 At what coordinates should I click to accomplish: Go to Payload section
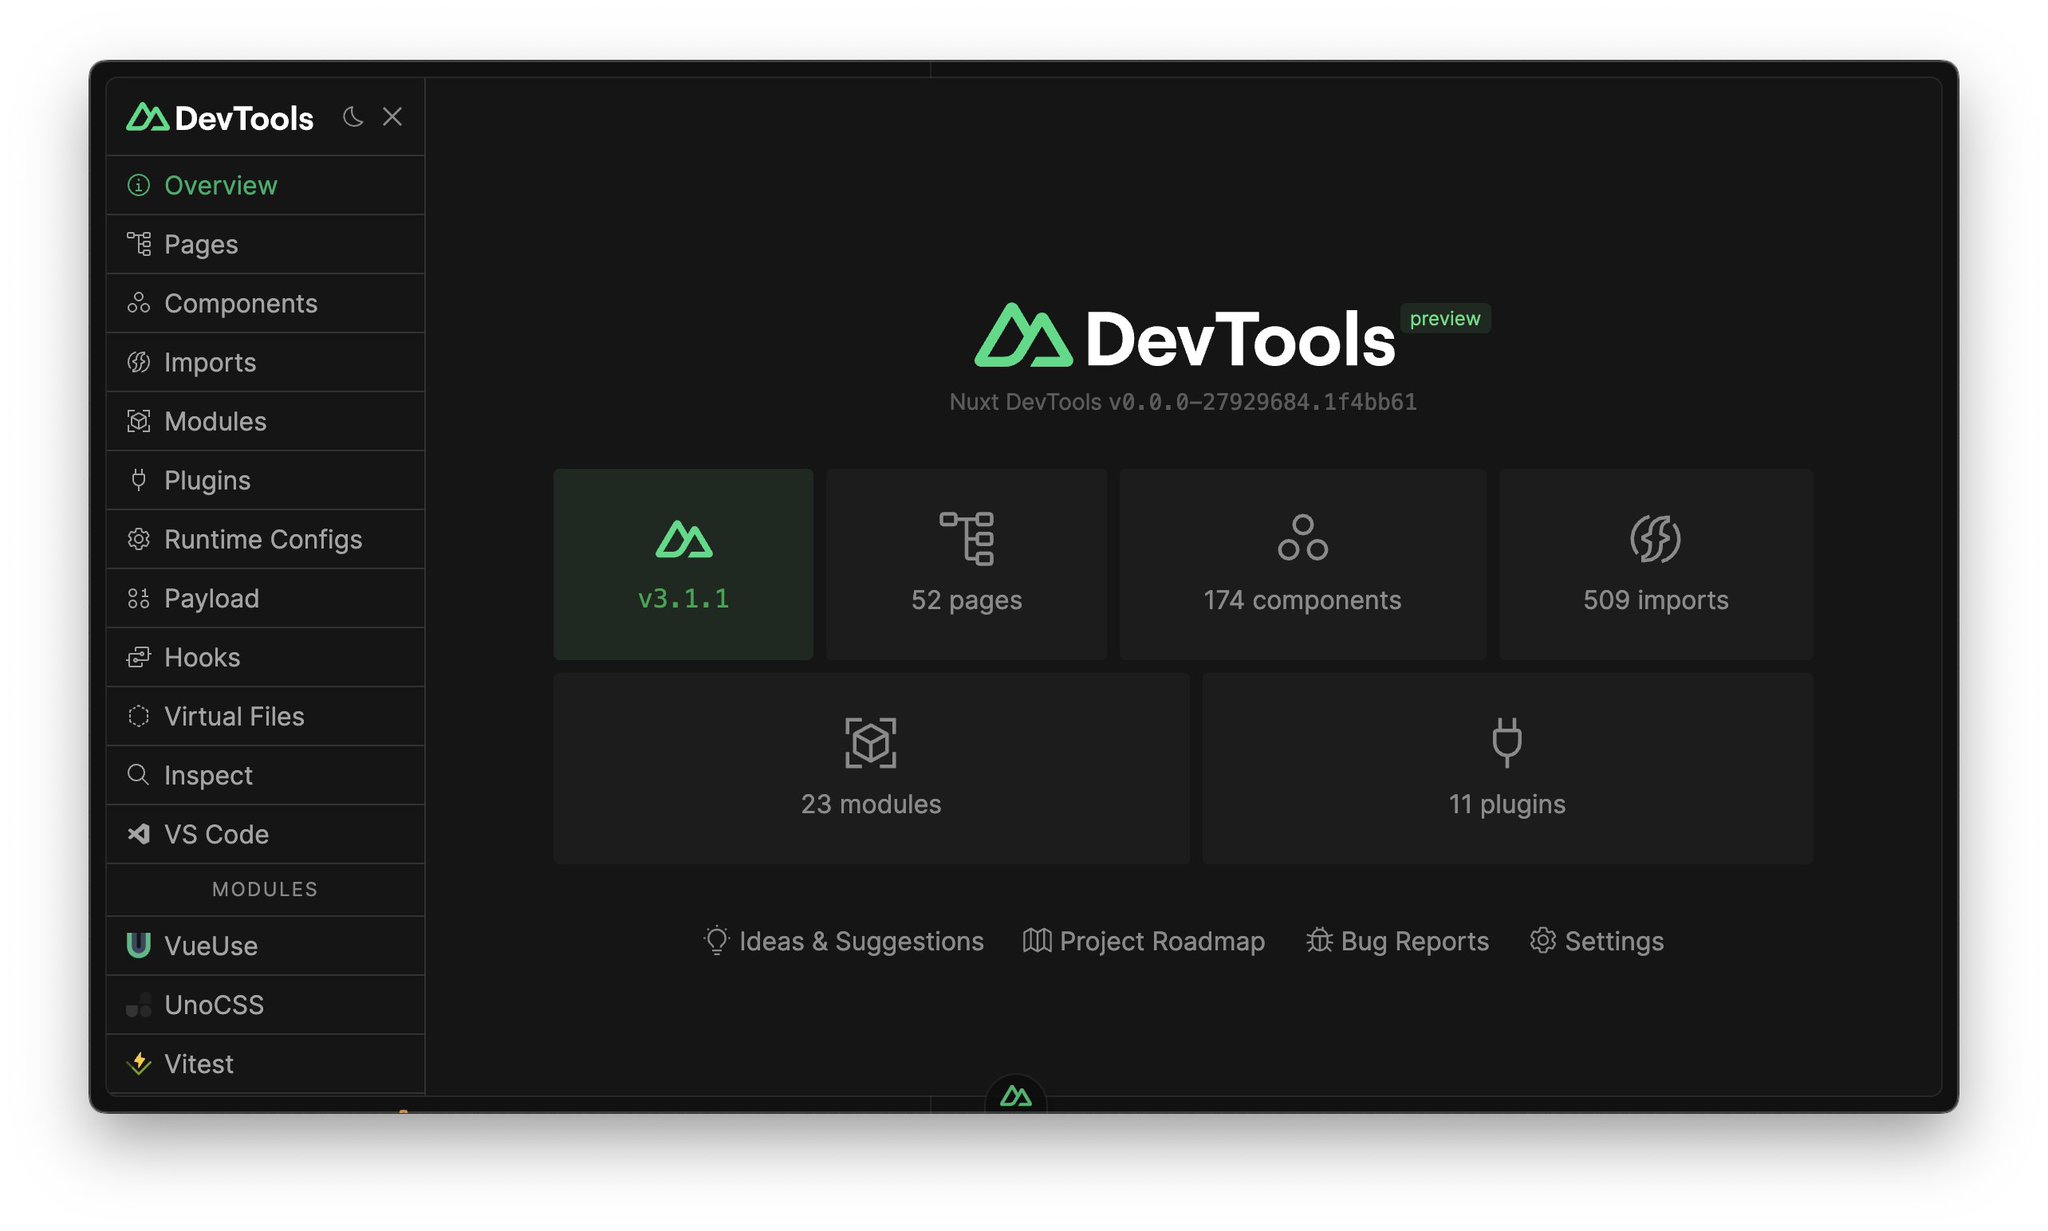[211, 598]
